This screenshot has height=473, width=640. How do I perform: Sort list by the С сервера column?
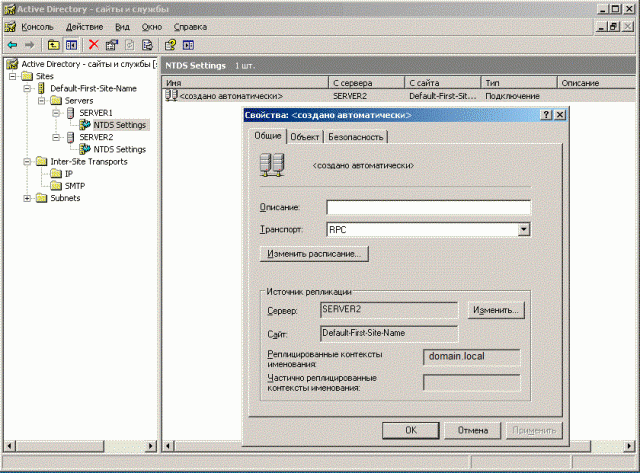tap(366, 83)
